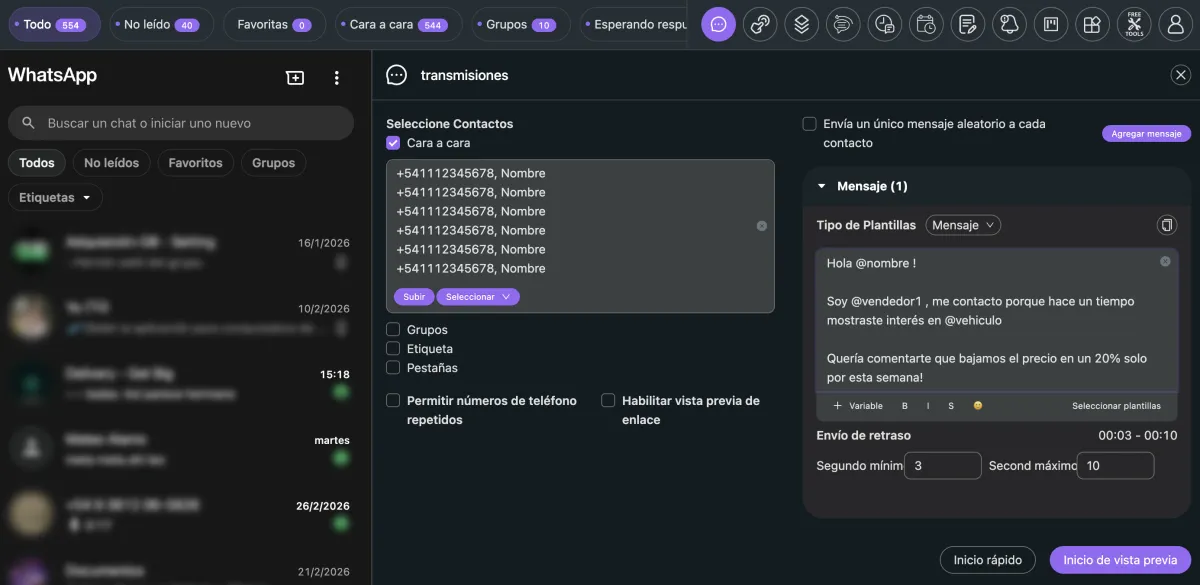
Task: Click the transmisiones chat bubble header icon
Action: (x=397, y=75)
